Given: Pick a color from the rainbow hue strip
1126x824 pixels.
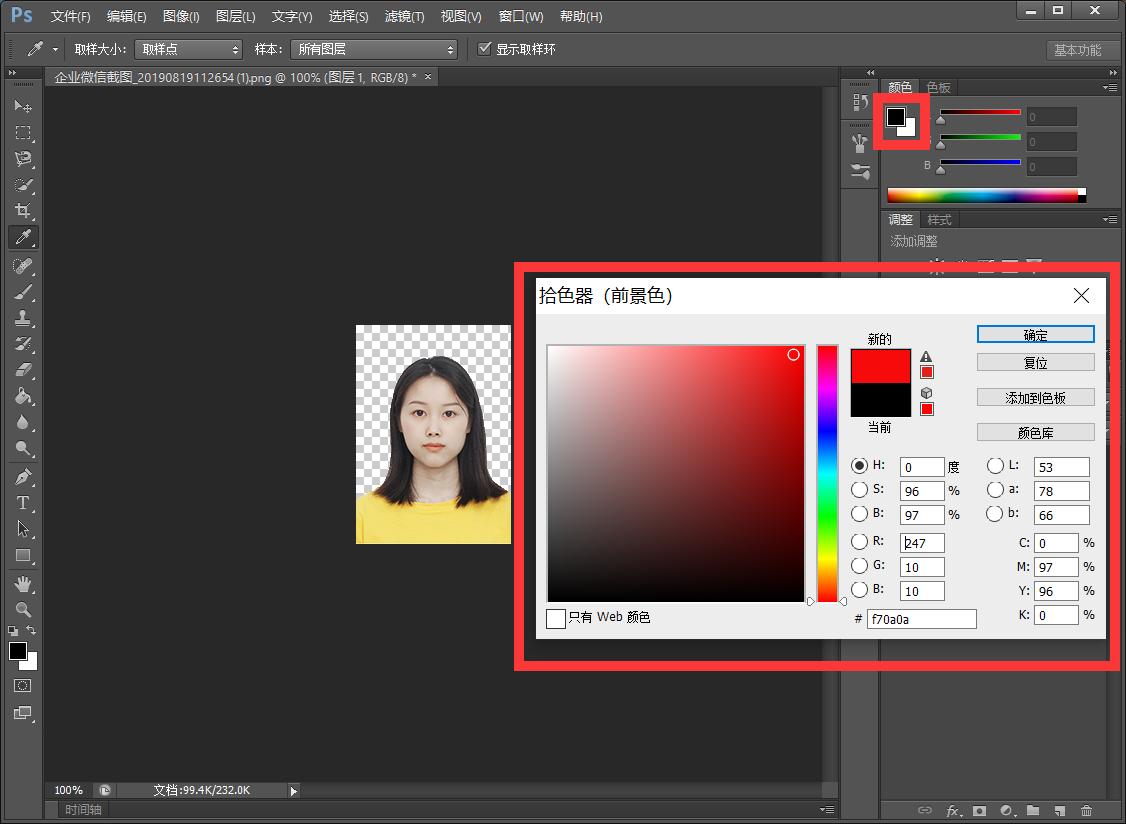Looking at the screenshot, I should [x=827, y=470].
